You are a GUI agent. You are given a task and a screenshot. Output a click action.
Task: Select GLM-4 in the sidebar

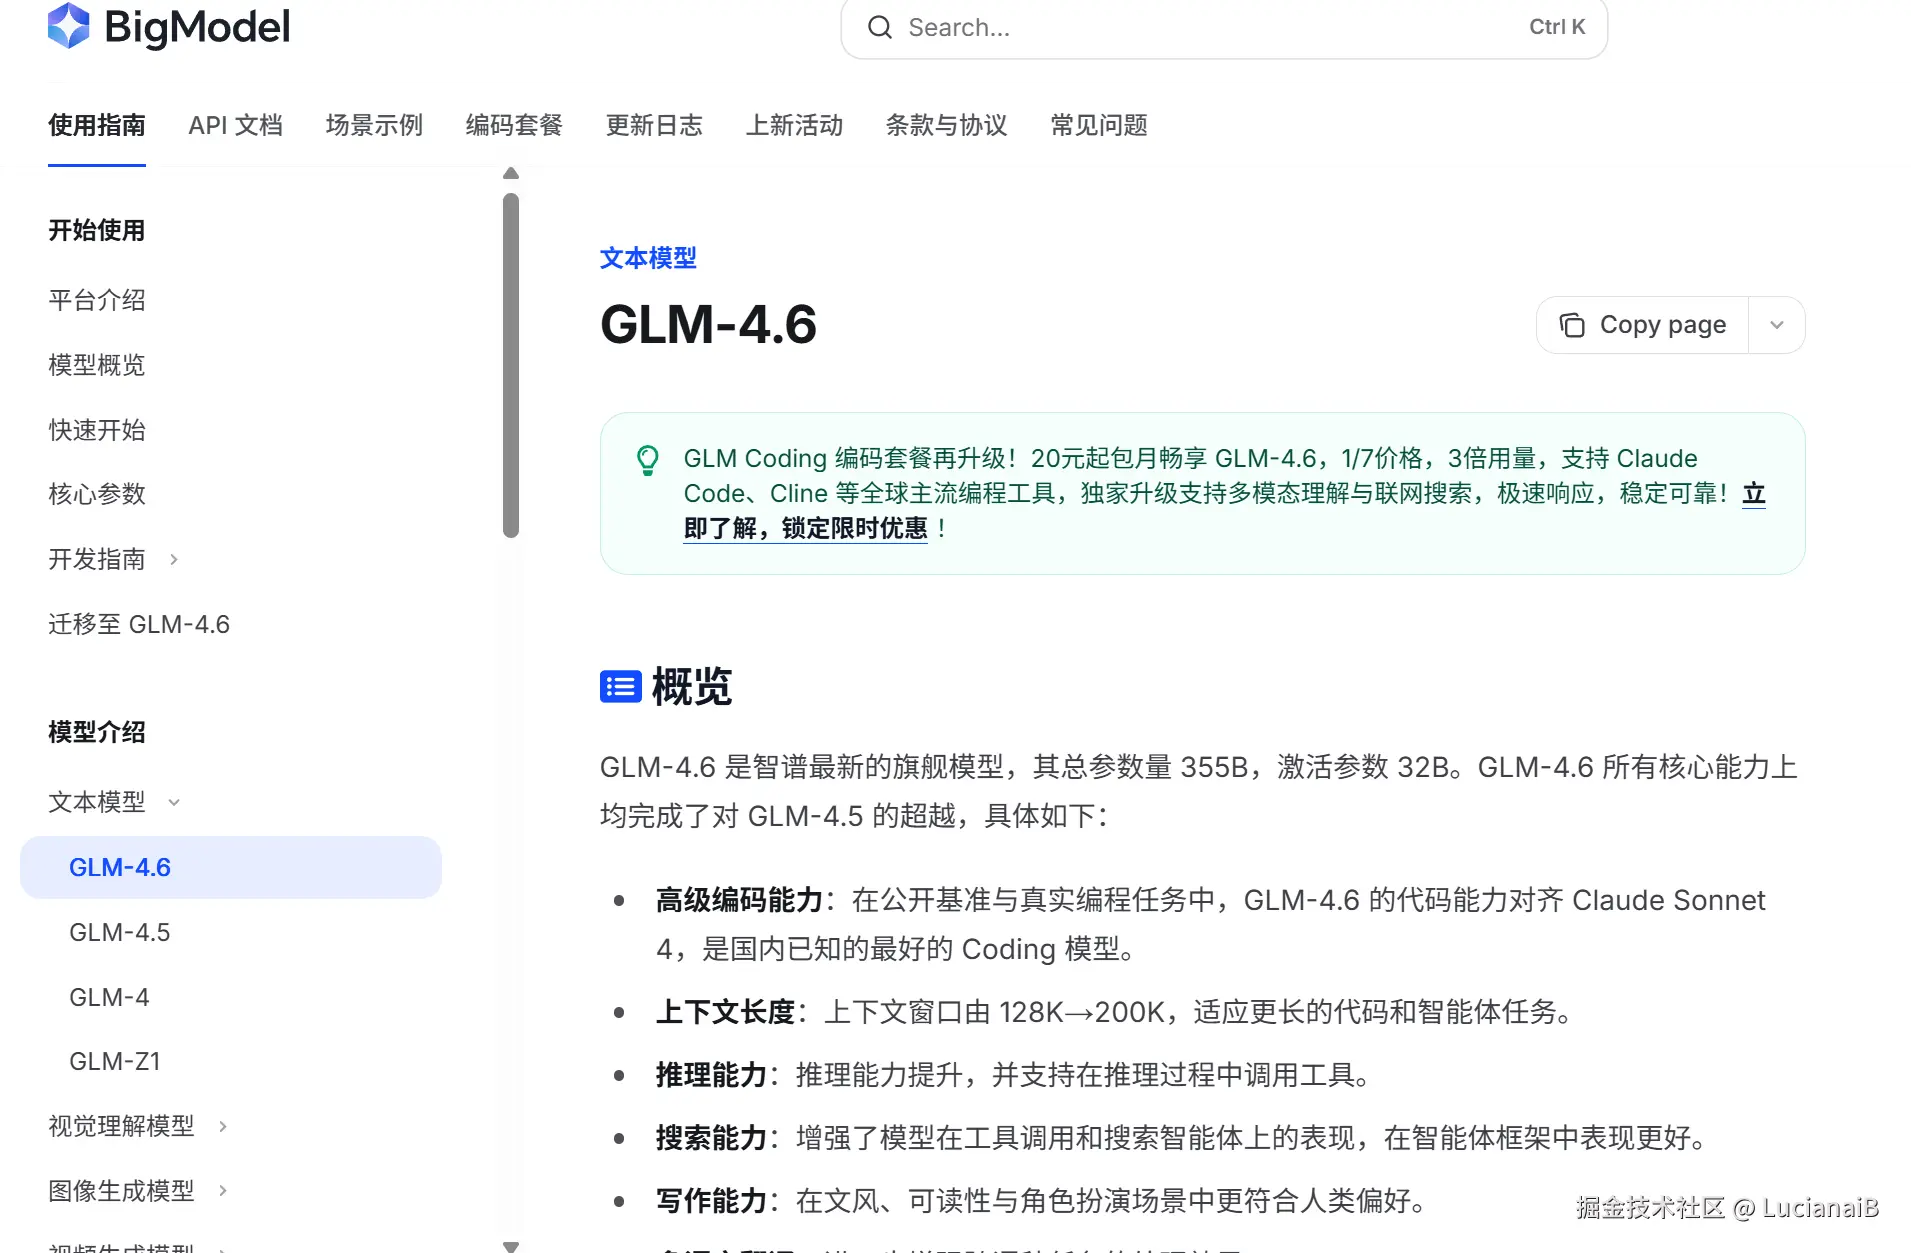coord(109,997)
